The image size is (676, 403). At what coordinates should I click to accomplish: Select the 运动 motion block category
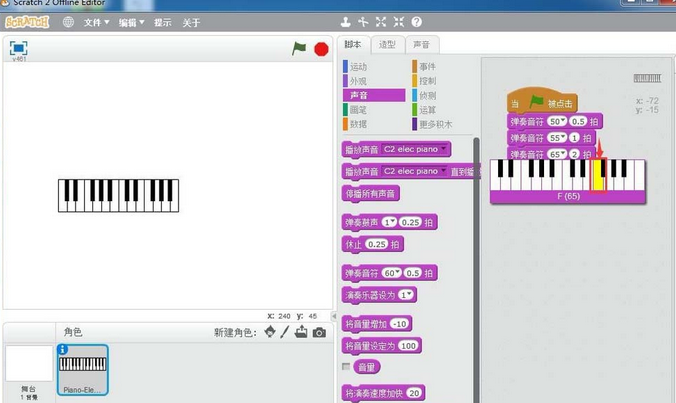[x=357, y=66]
